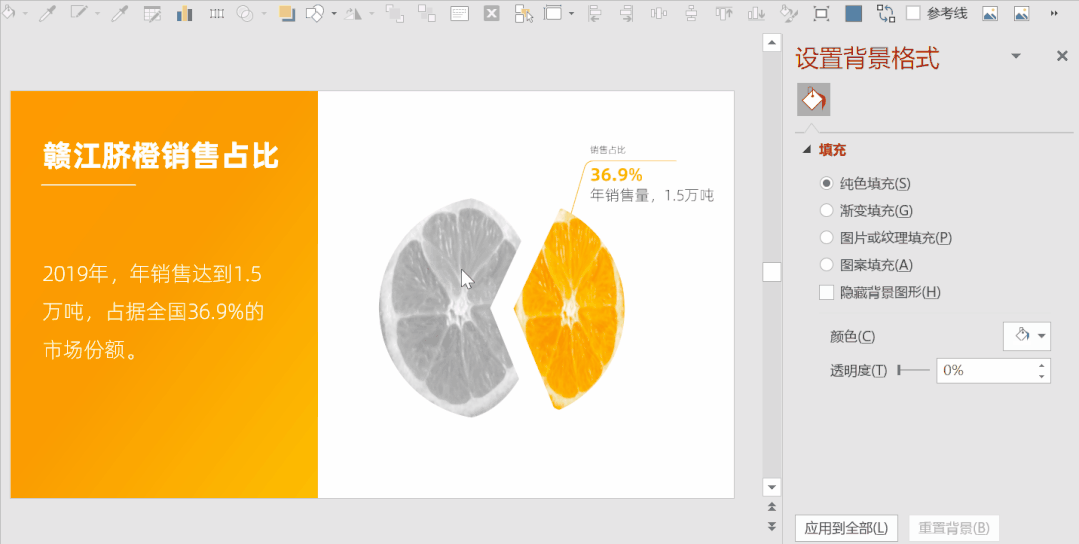The width and height of the screenshot is (1079, 544).
Task: Click the shape fill paint bucket icon
Action: pos(8,13)
